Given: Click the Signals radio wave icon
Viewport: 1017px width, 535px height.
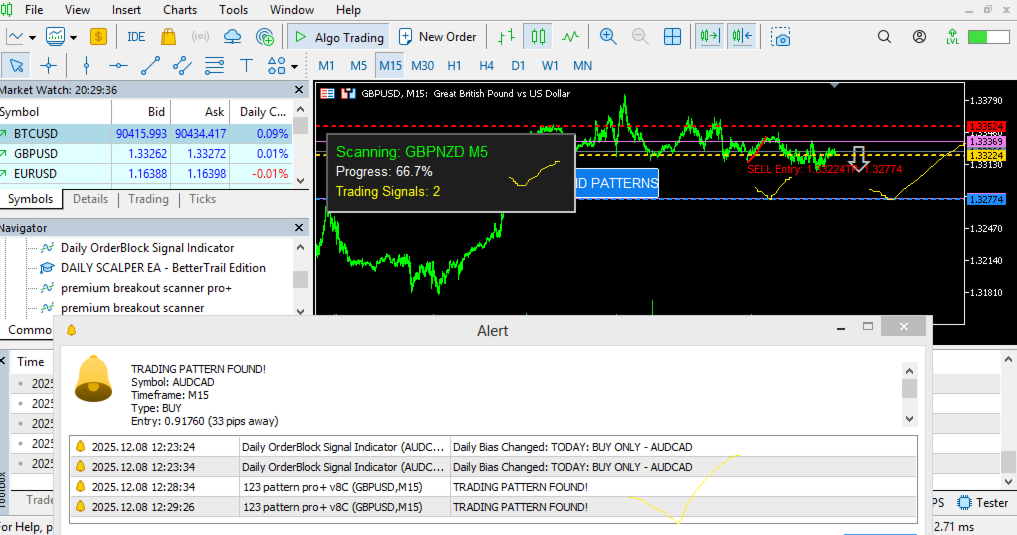Looking at the screenshot, I should [200, 37].
